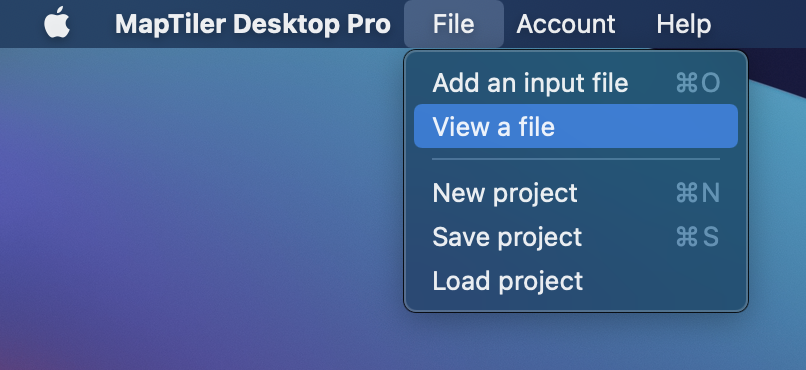Select Load project
This screenshot has width=806, height=370.
(x=576, y=281)
